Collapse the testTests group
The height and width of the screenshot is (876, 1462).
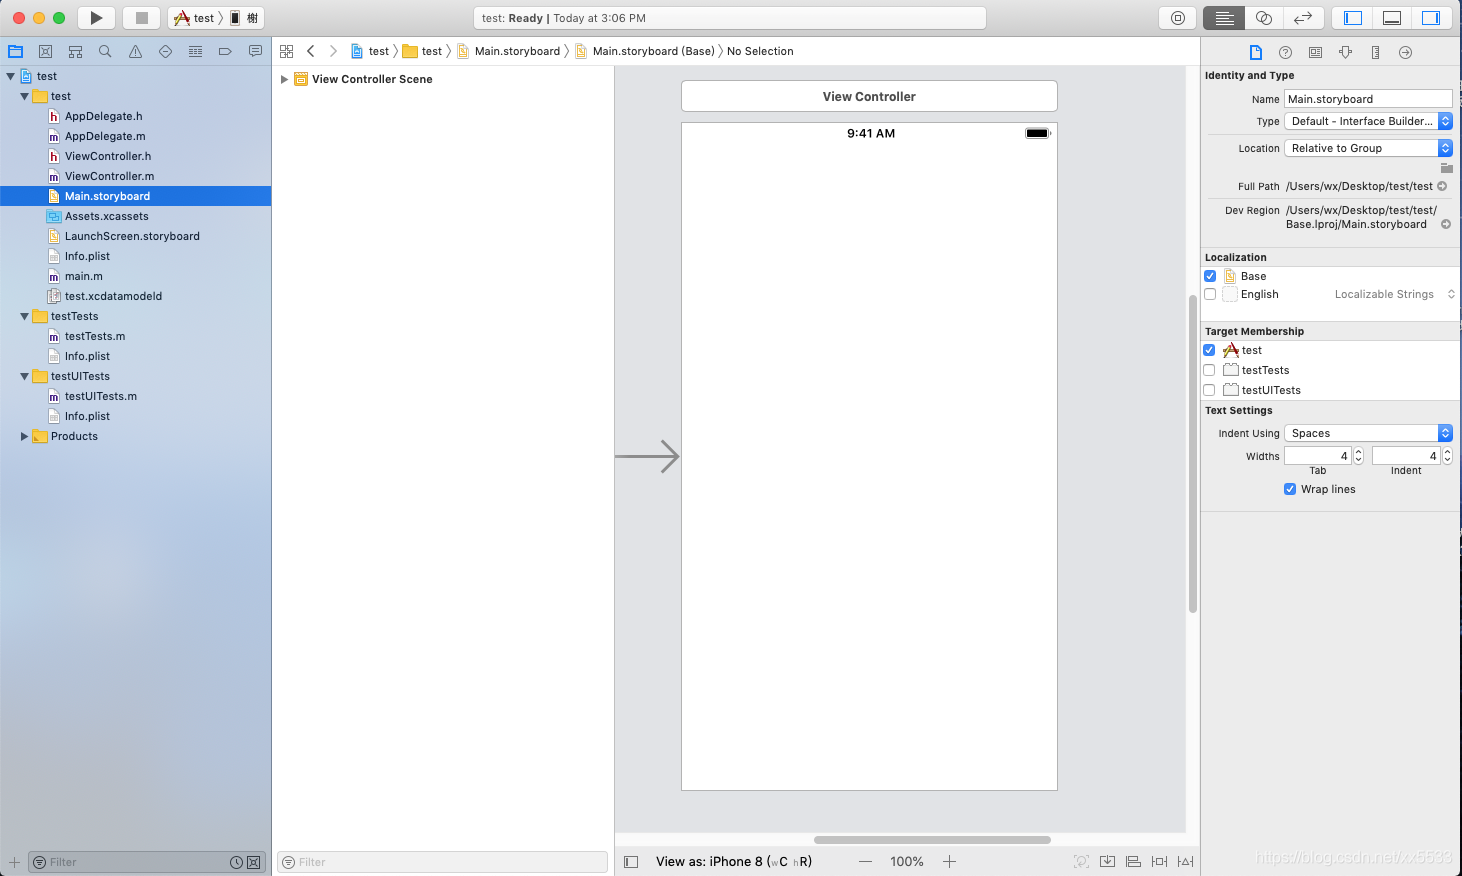24,316
